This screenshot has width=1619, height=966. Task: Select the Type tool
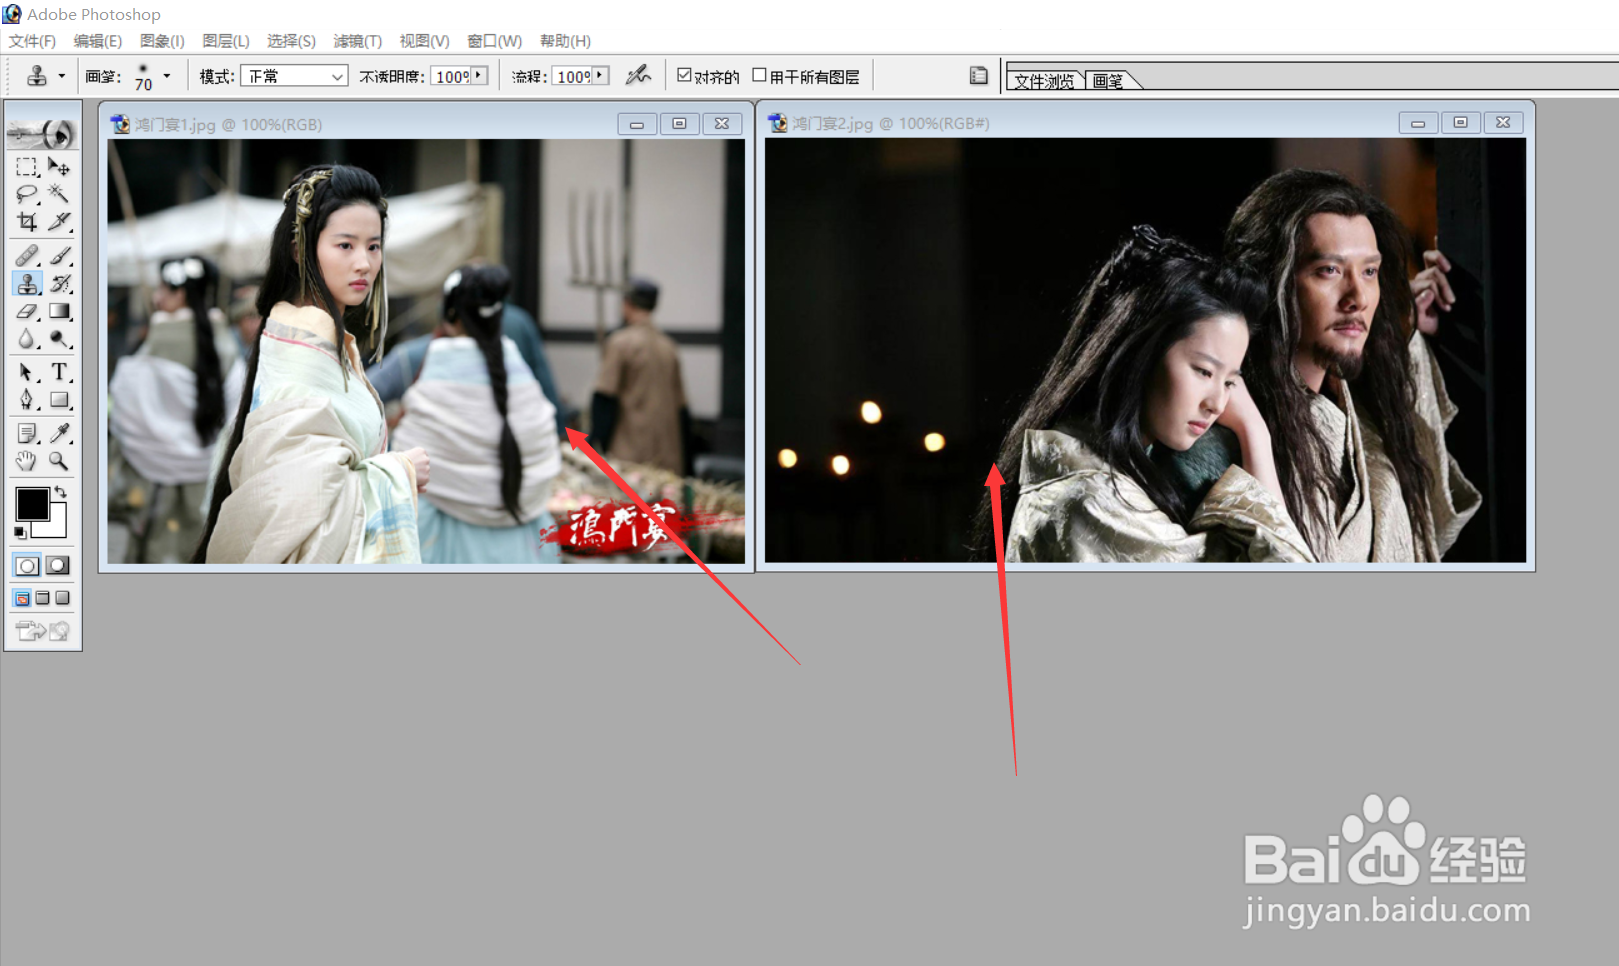coord(59,372)
